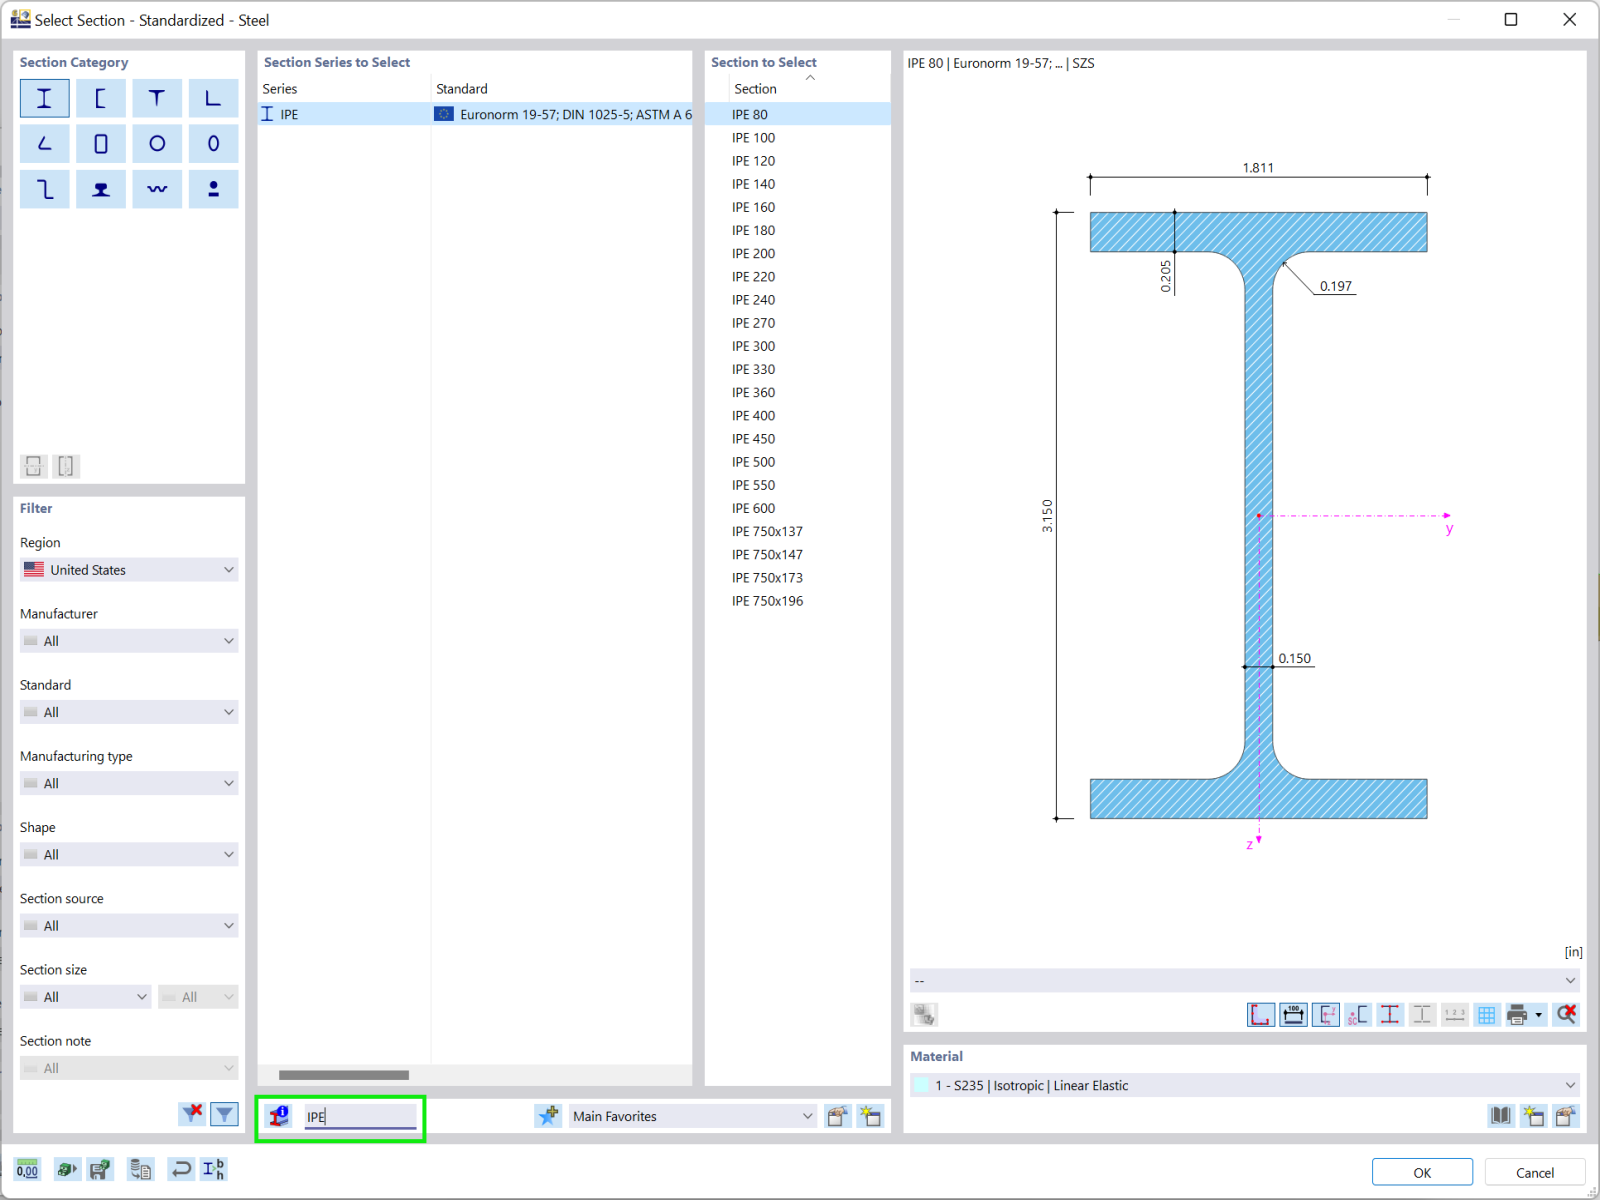
Task: Click the add to favorites star icon
Action: point(548,1116)
